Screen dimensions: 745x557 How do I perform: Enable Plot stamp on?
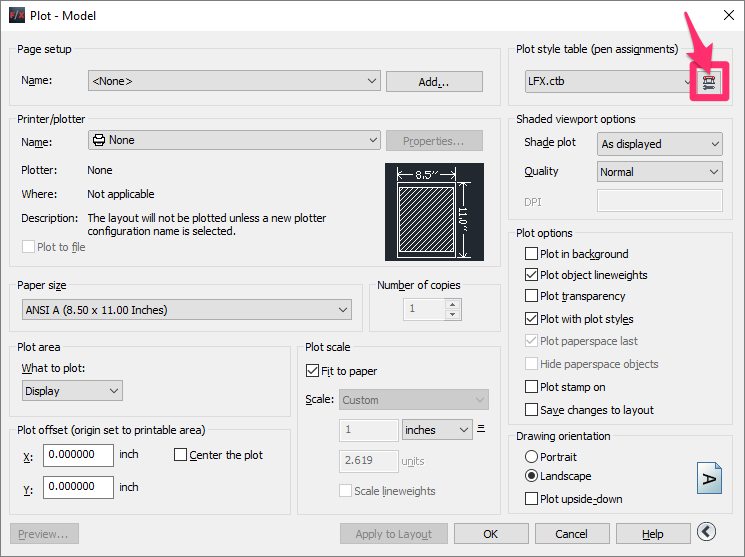click(x=531, y=386)
